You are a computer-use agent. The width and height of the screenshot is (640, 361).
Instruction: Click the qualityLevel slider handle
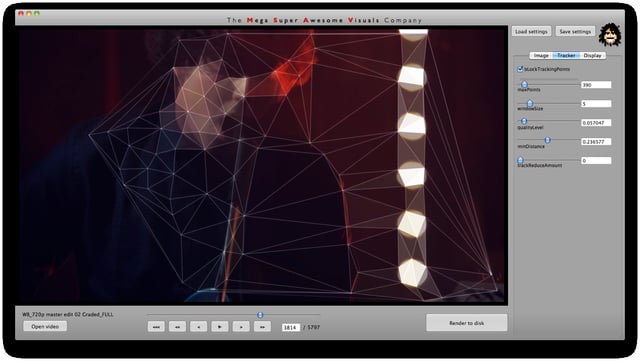click(x=524, y=121)
